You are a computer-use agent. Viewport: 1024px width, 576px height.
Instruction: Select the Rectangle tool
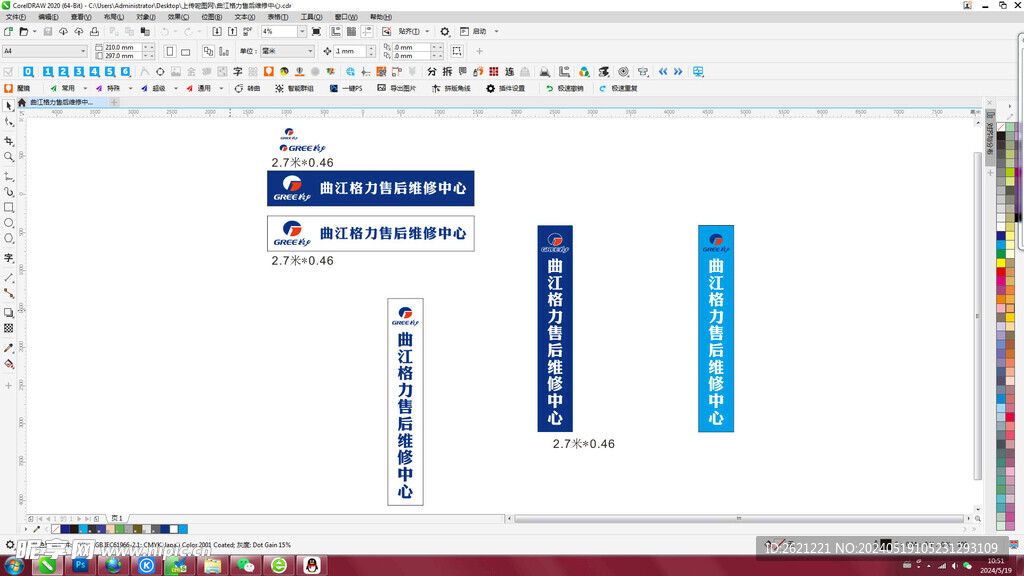[8, 207]
